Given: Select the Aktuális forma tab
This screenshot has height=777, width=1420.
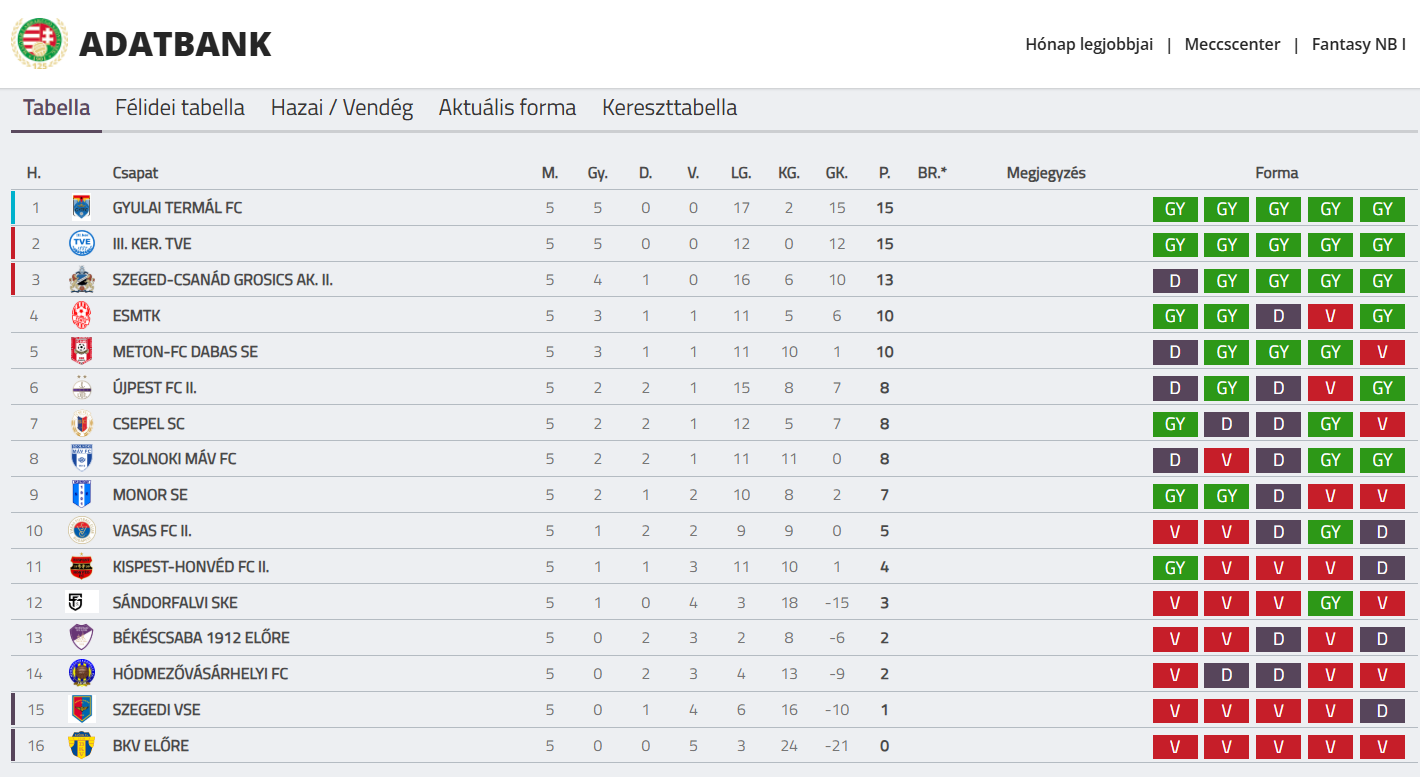Looking at the screenshot, I should [507, 108].
